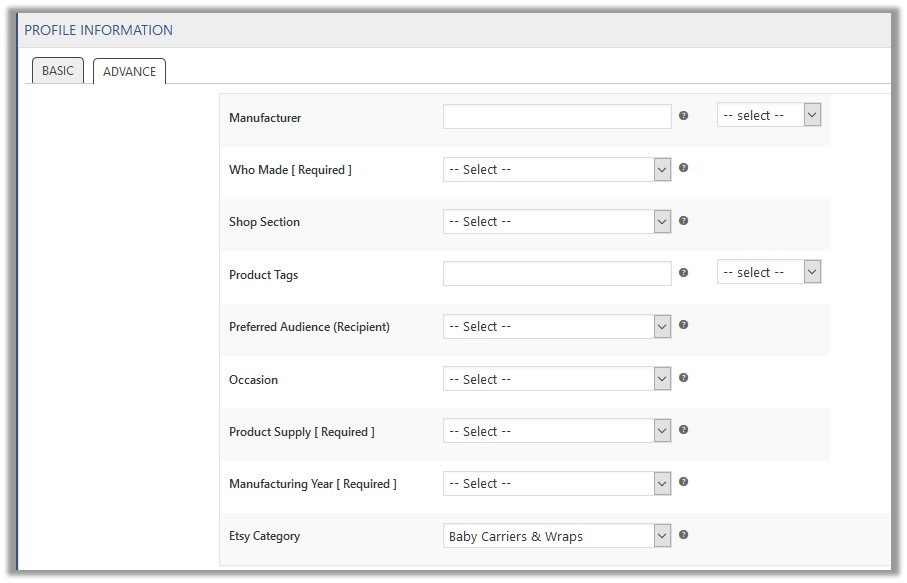Click help icon next to Manufacturer field

coord(683,116)
